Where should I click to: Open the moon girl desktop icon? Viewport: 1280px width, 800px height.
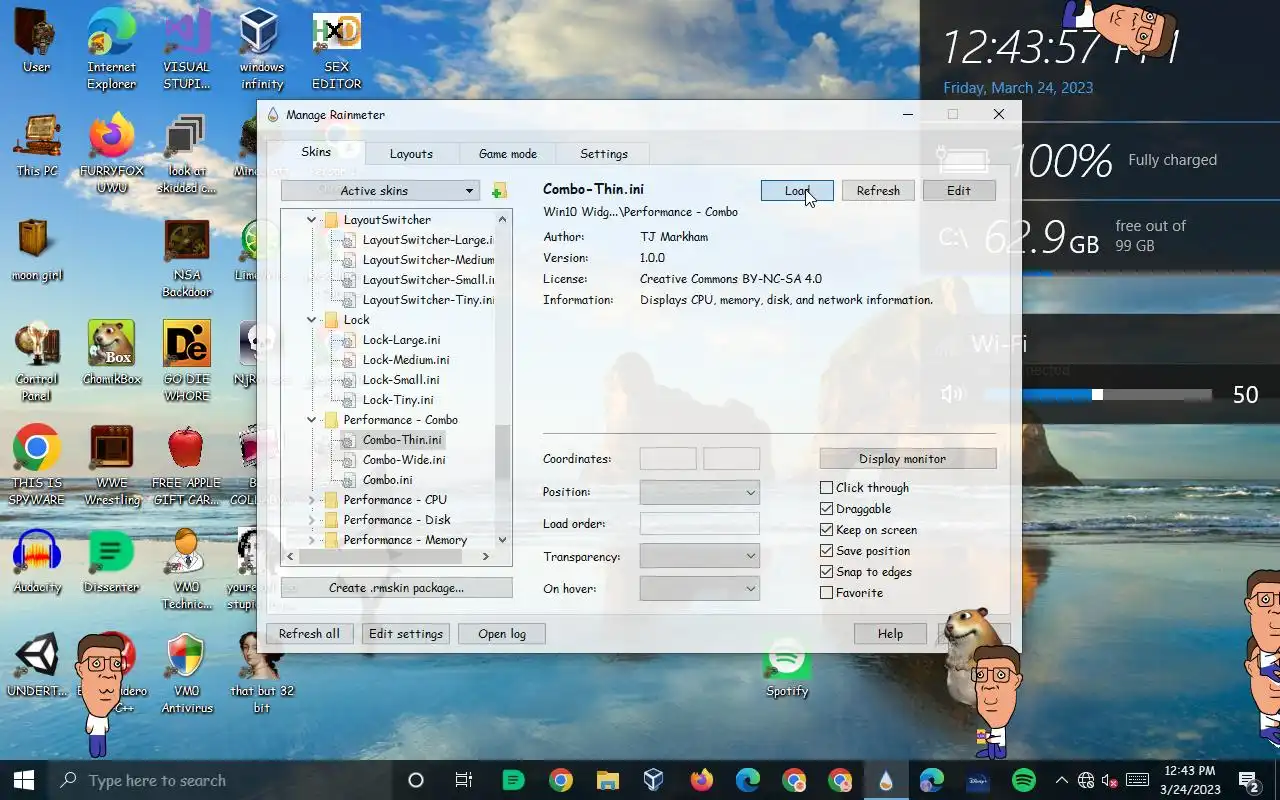[x=36, y=250]
